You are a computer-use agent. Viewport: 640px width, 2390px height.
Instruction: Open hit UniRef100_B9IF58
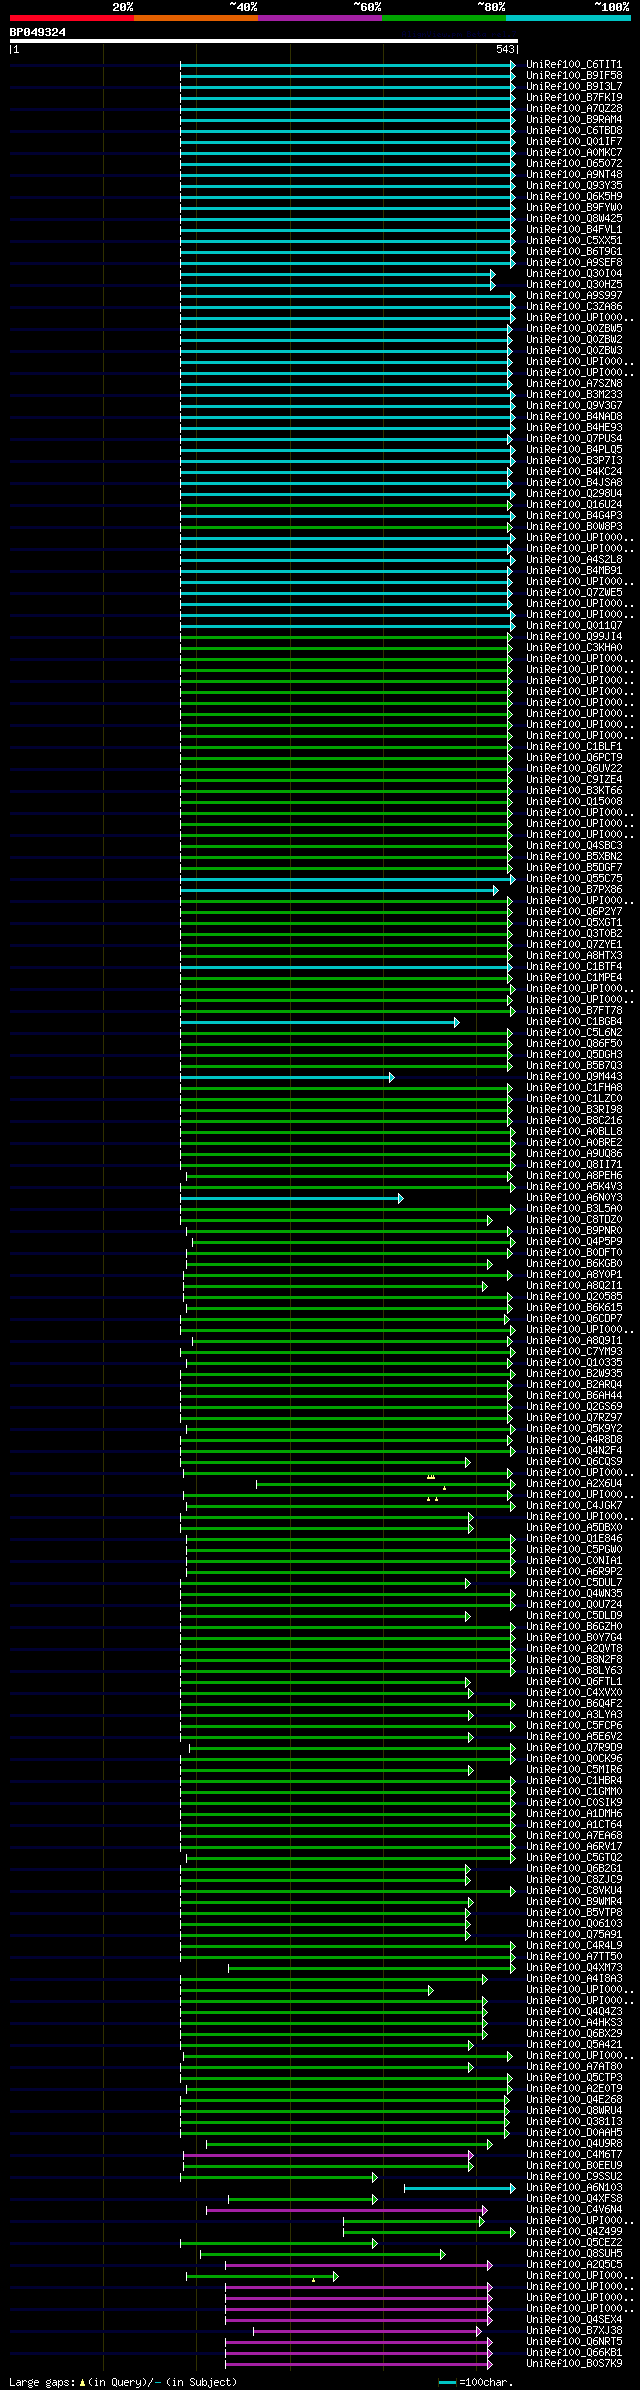pos(574,75)
